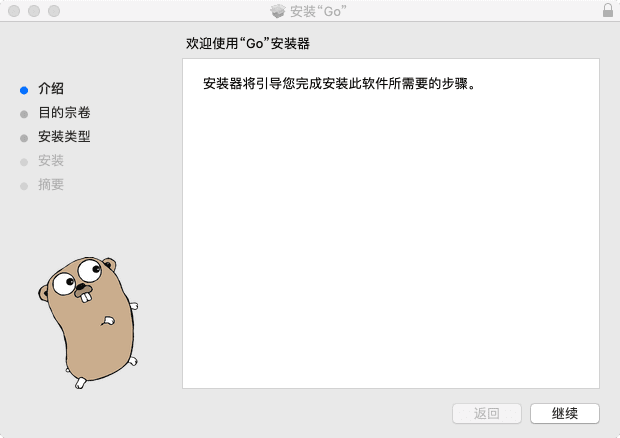Select the dimmed 安装 step label
Screen dimensions: 620x438
[51, 161]
